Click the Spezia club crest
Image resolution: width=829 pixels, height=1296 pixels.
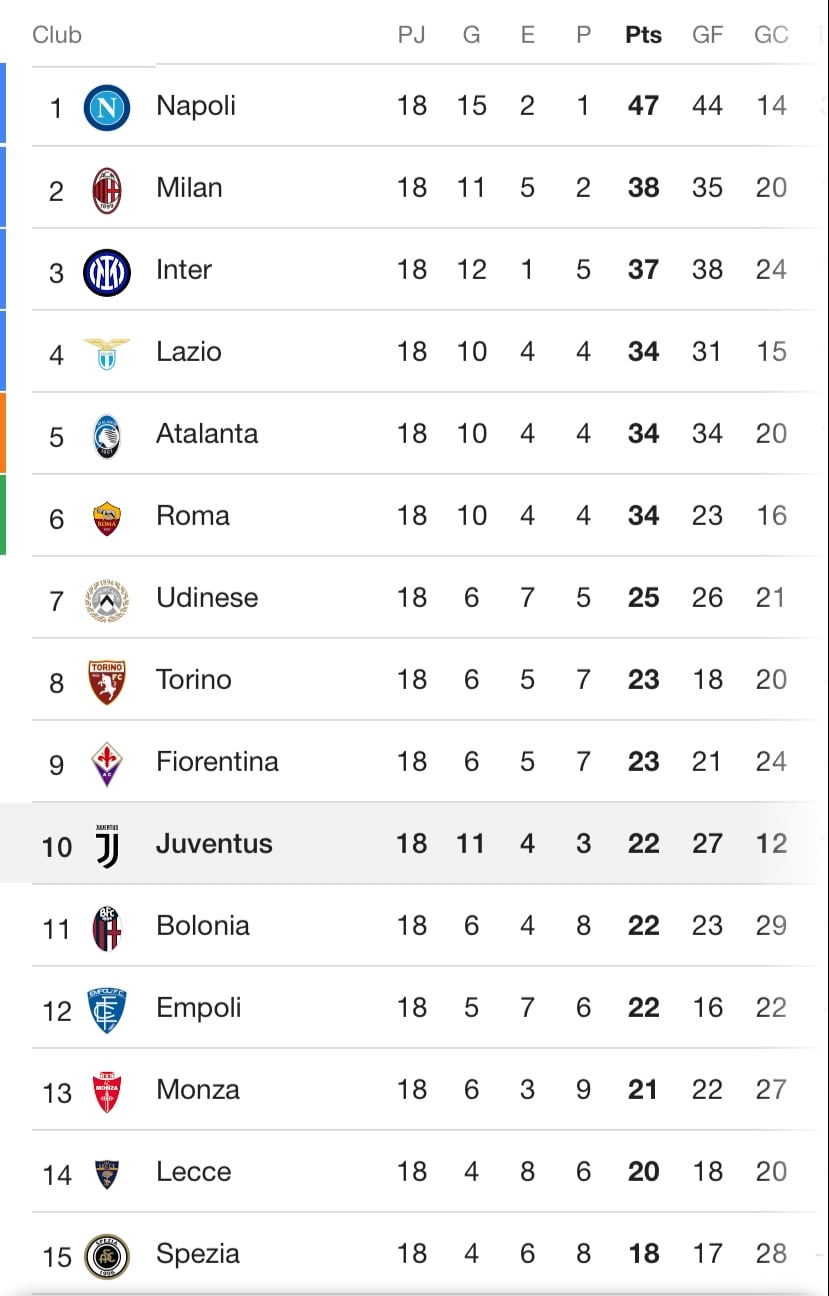[x=106, y=1255]
